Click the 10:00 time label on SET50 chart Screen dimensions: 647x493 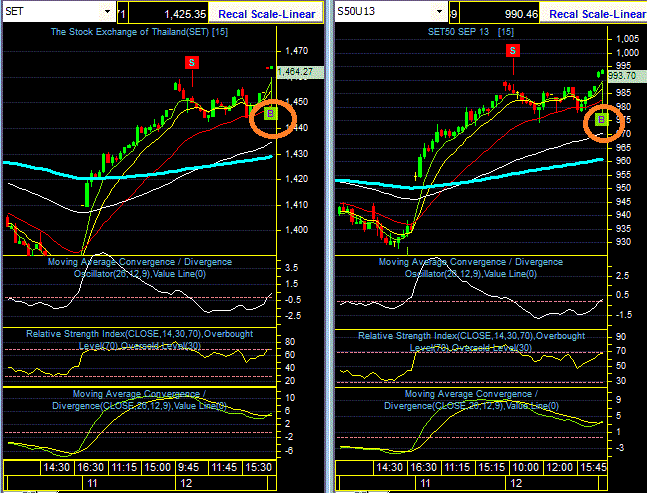point(525,467)
